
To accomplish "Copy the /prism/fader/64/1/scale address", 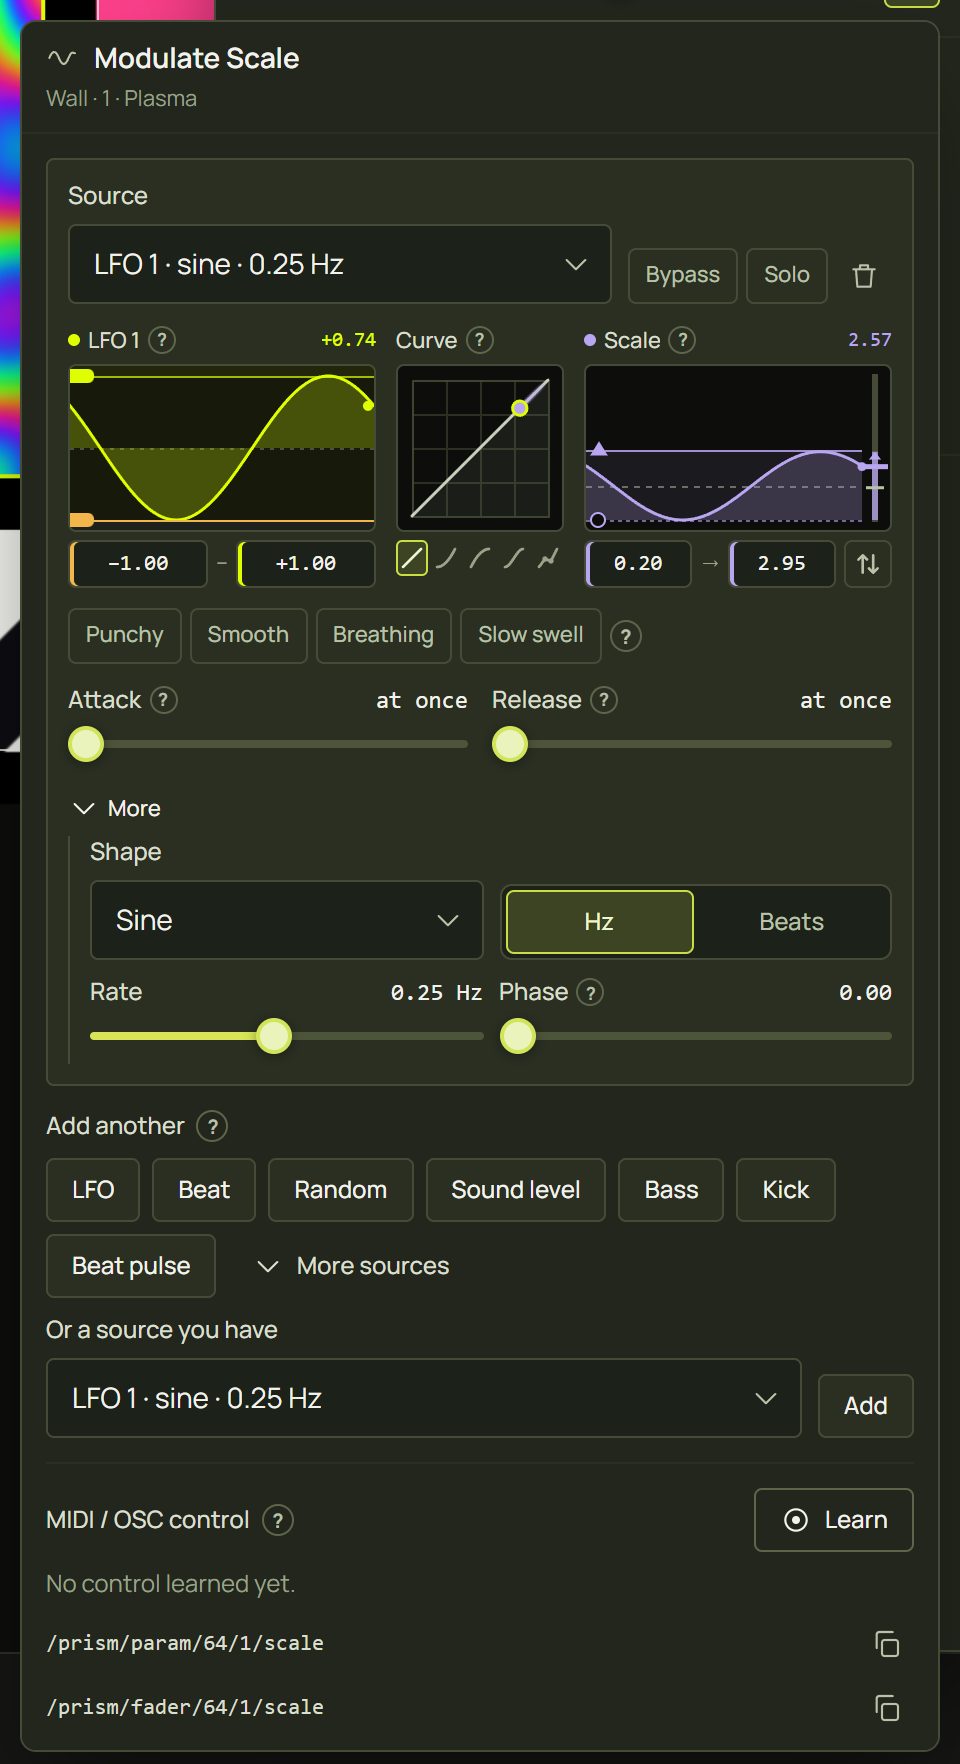I will (x=887, y=1708).
